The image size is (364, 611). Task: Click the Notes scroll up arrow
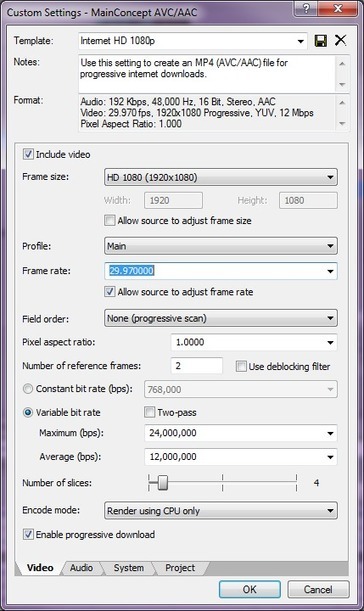pyautogui.click(x=342, y=64)
